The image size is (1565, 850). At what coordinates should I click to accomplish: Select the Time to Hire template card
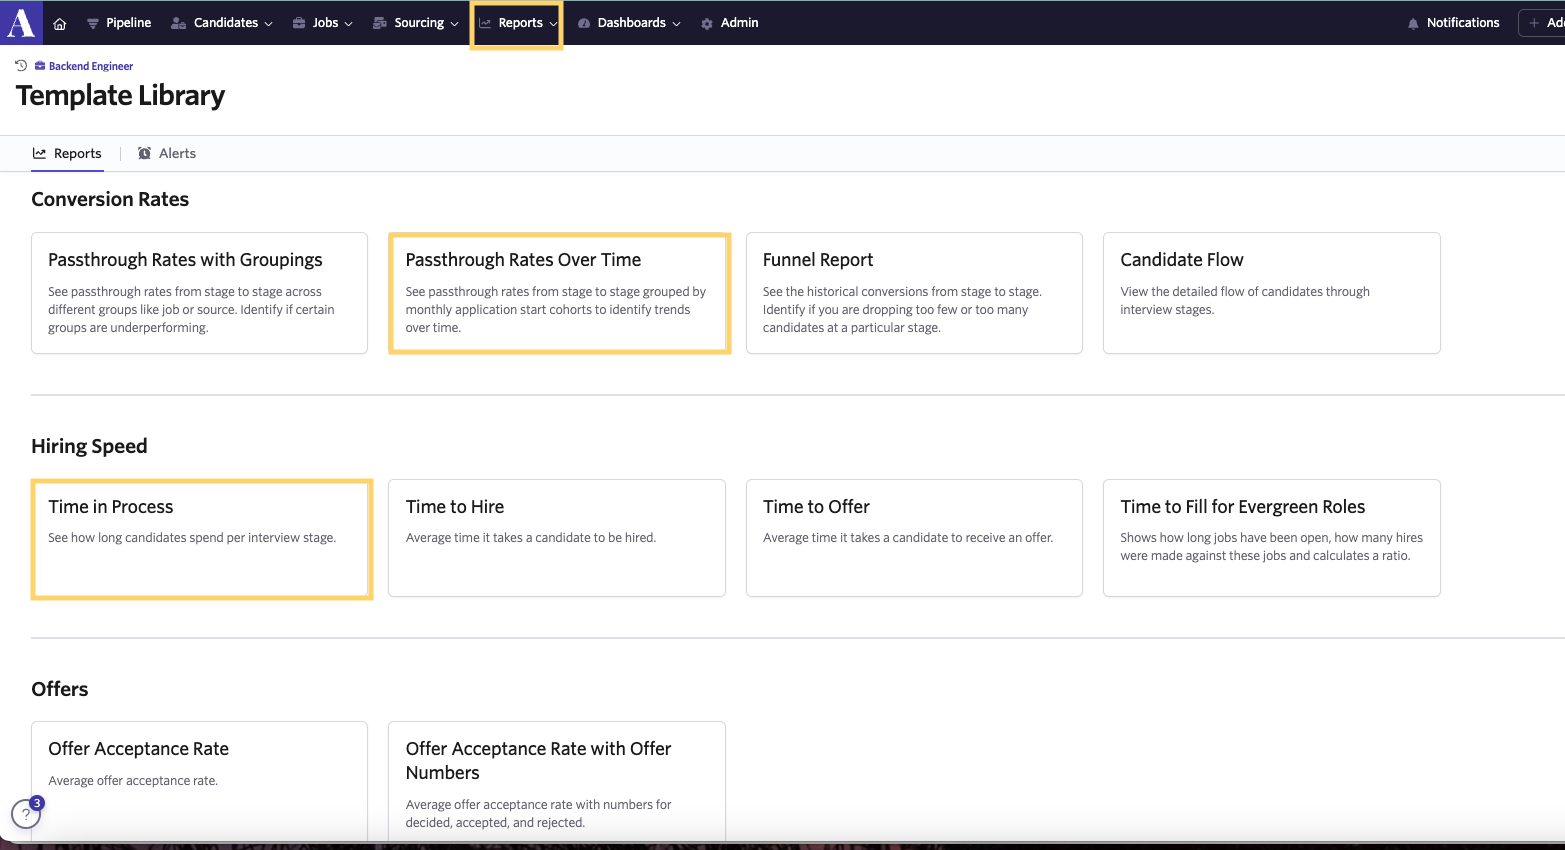coord(557,538)
